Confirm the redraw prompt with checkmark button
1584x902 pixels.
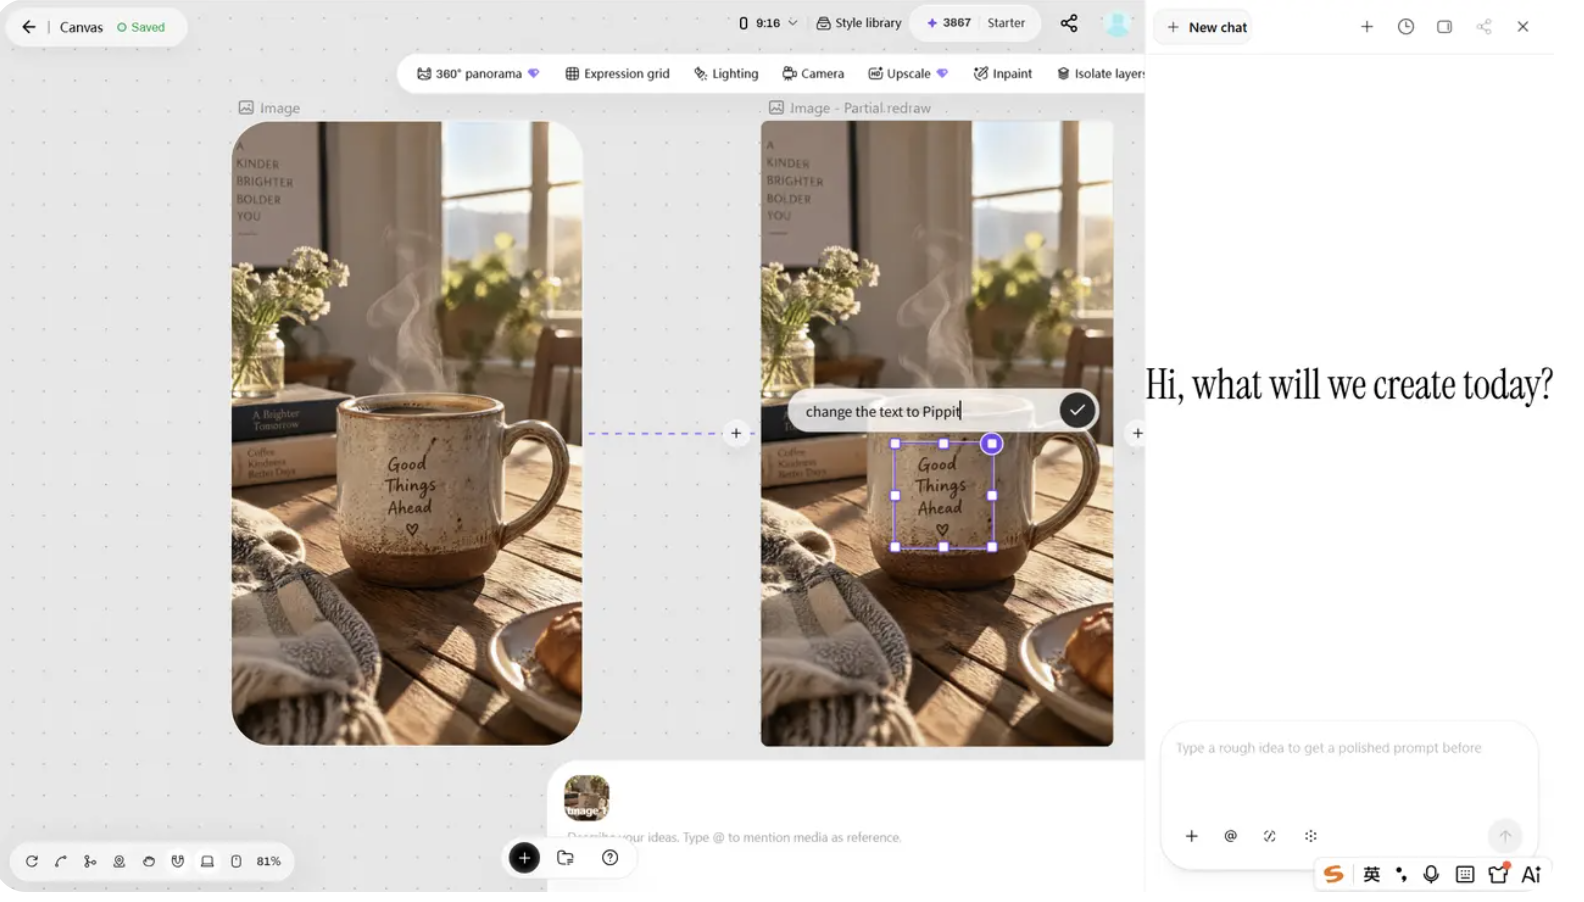[x=1077, y=410]
